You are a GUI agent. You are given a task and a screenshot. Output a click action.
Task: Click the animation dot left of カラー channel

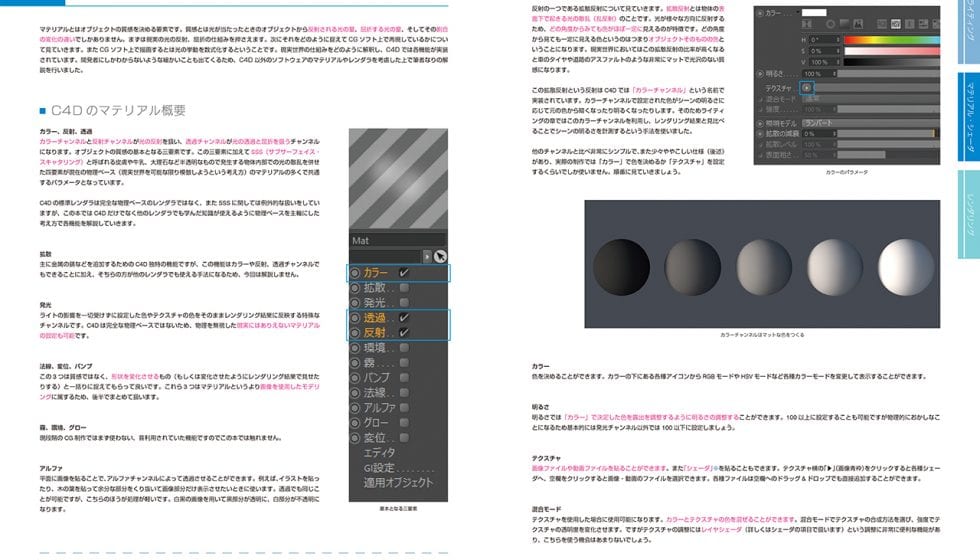tap(355, 273)
